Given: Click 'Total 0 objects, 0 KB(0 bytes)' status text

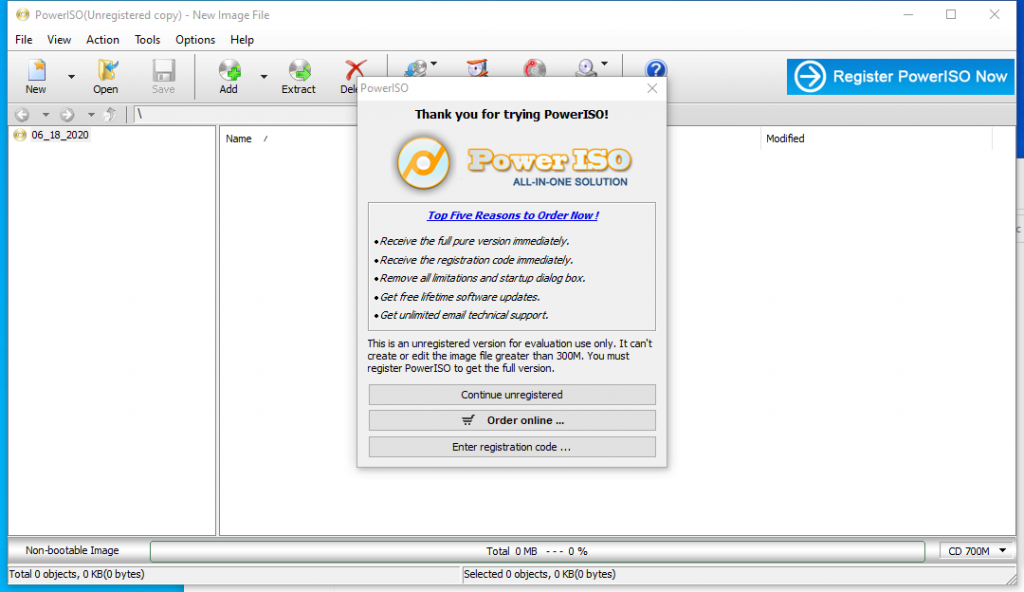Looking at the screenshot, I should point(76,574).
